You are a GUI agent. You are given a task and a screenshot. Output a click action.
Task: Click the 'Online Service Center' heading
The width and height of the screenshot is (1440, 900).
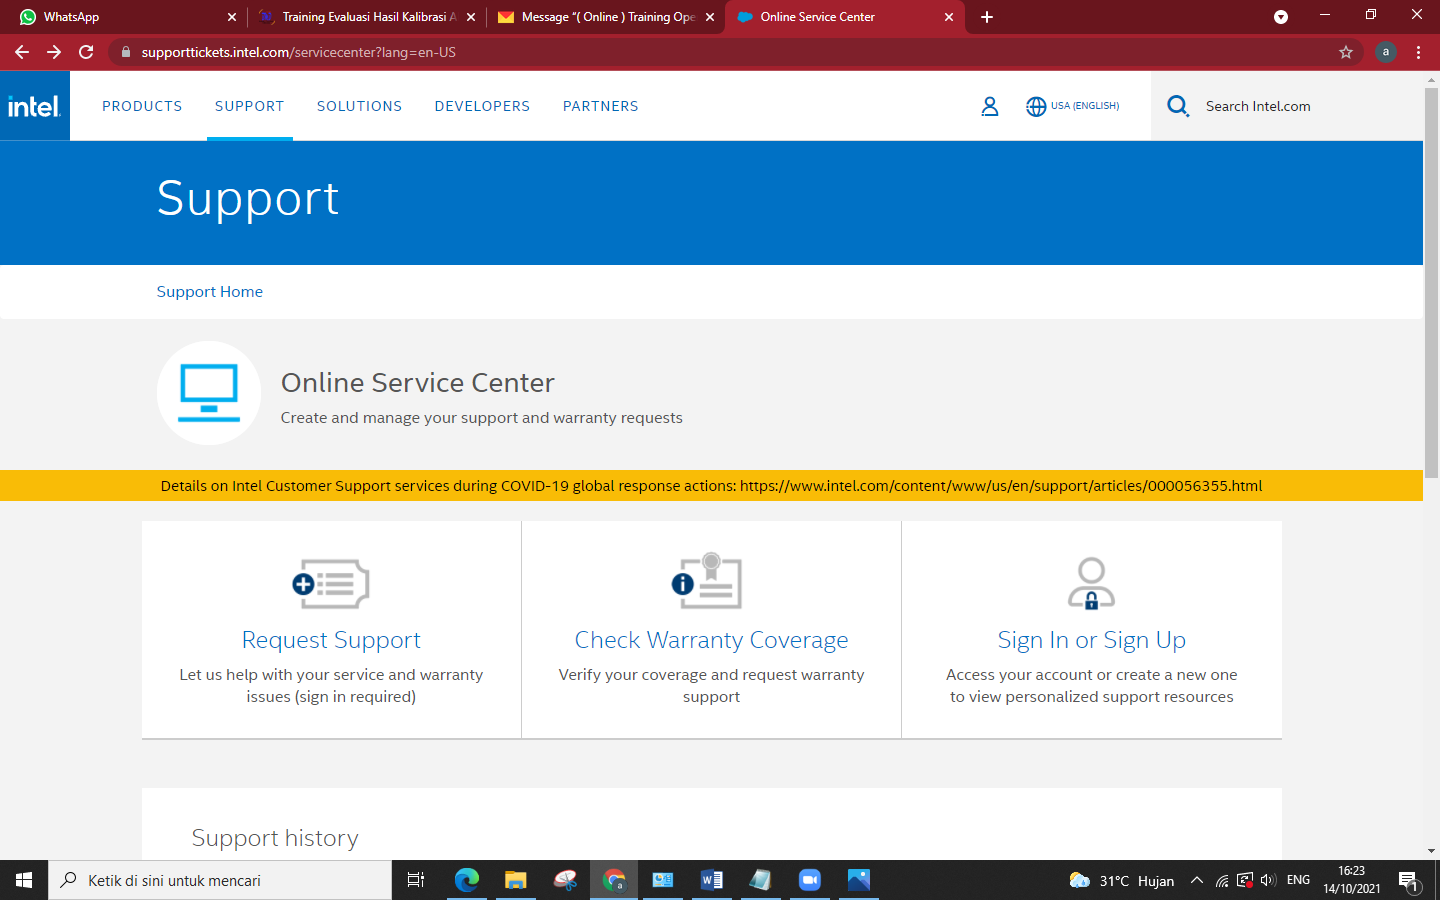[417, 383]
